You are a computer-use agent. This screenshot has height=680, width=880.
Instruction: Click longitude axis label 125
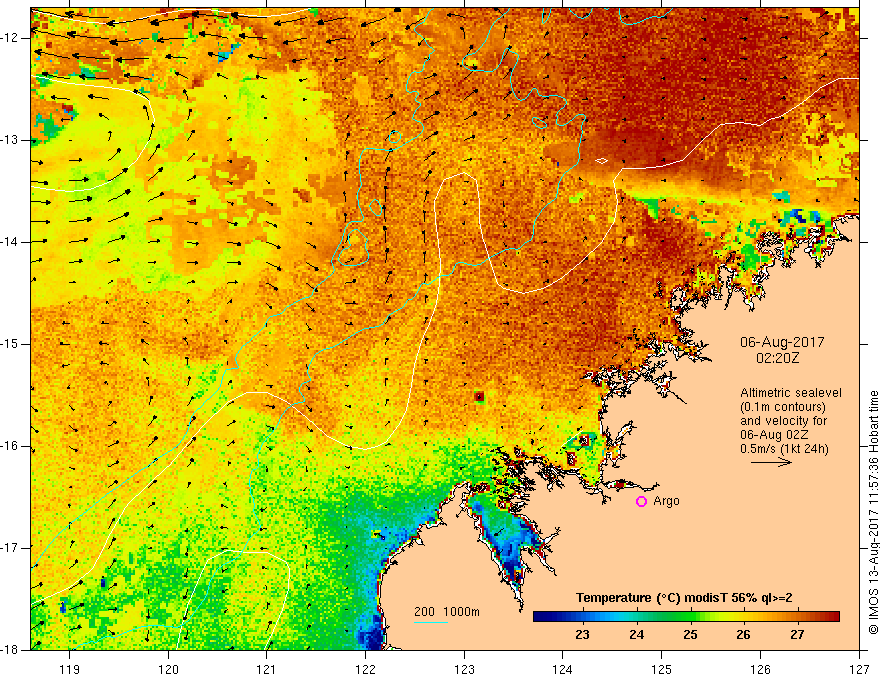click(662, 669)
